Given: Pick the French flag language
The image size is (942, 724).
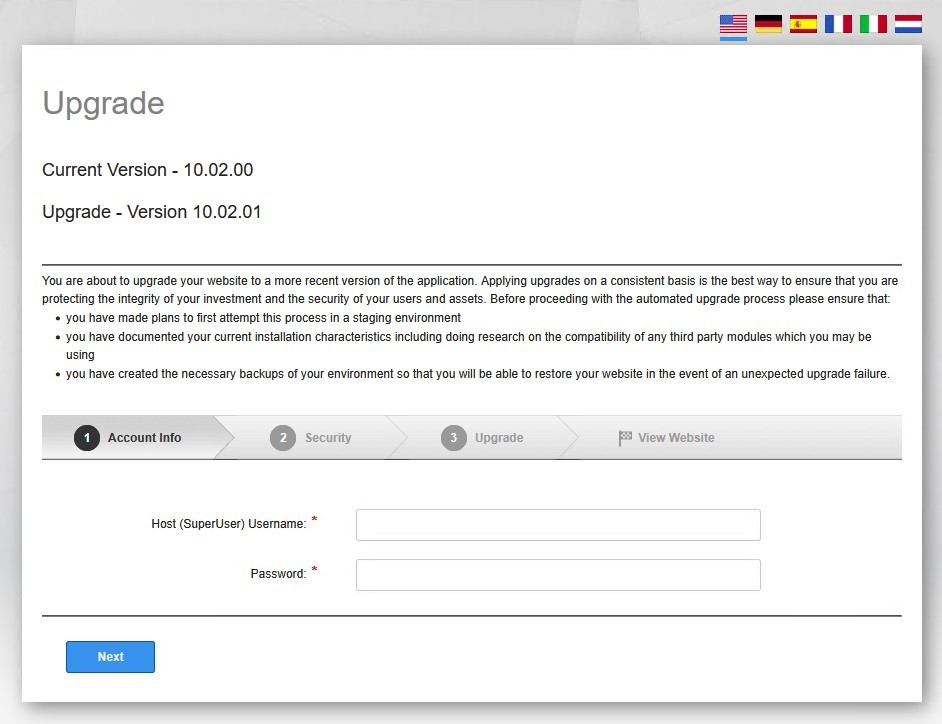Looking at the screenshot, I should click(838, 24).
